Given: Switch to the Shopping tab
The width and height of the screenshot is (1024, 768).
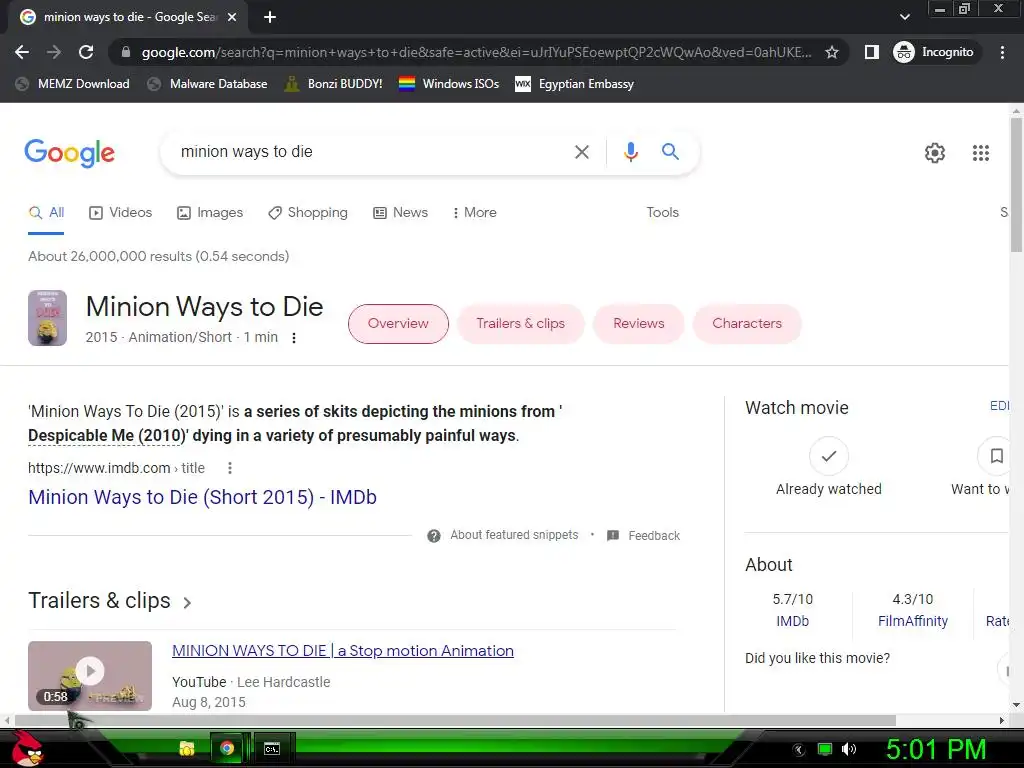Looking at the screenshot, I should tap(308, 213).
